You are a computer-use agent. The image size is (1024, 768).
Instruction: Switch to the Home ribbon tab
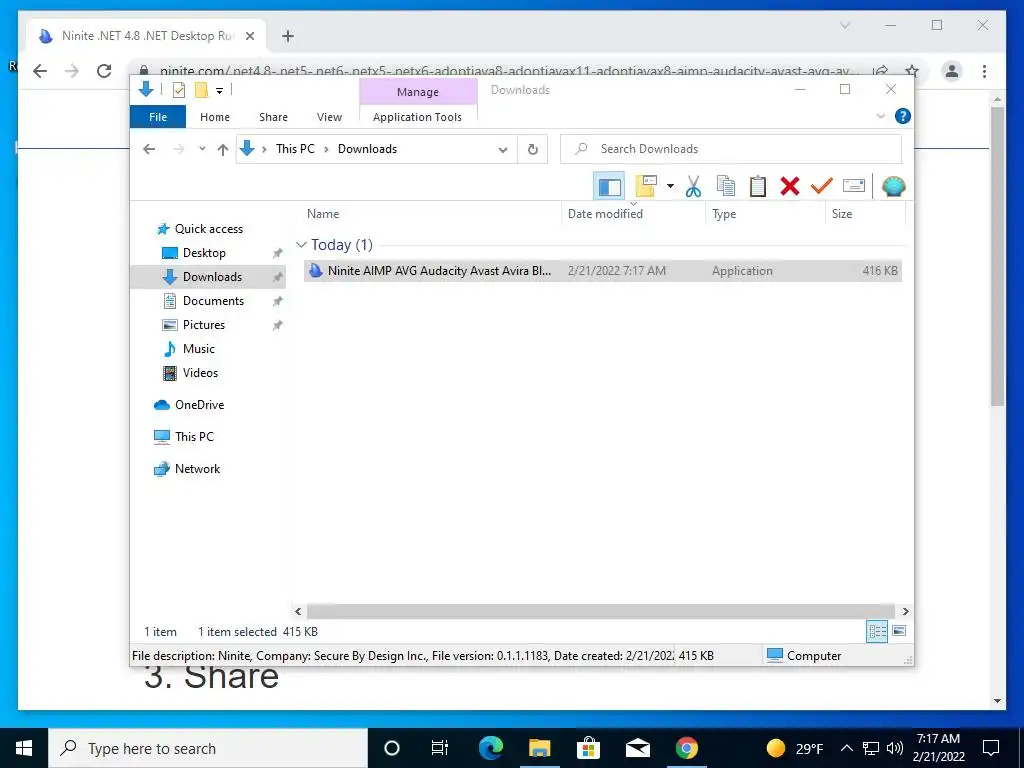(x=215, y=117)
